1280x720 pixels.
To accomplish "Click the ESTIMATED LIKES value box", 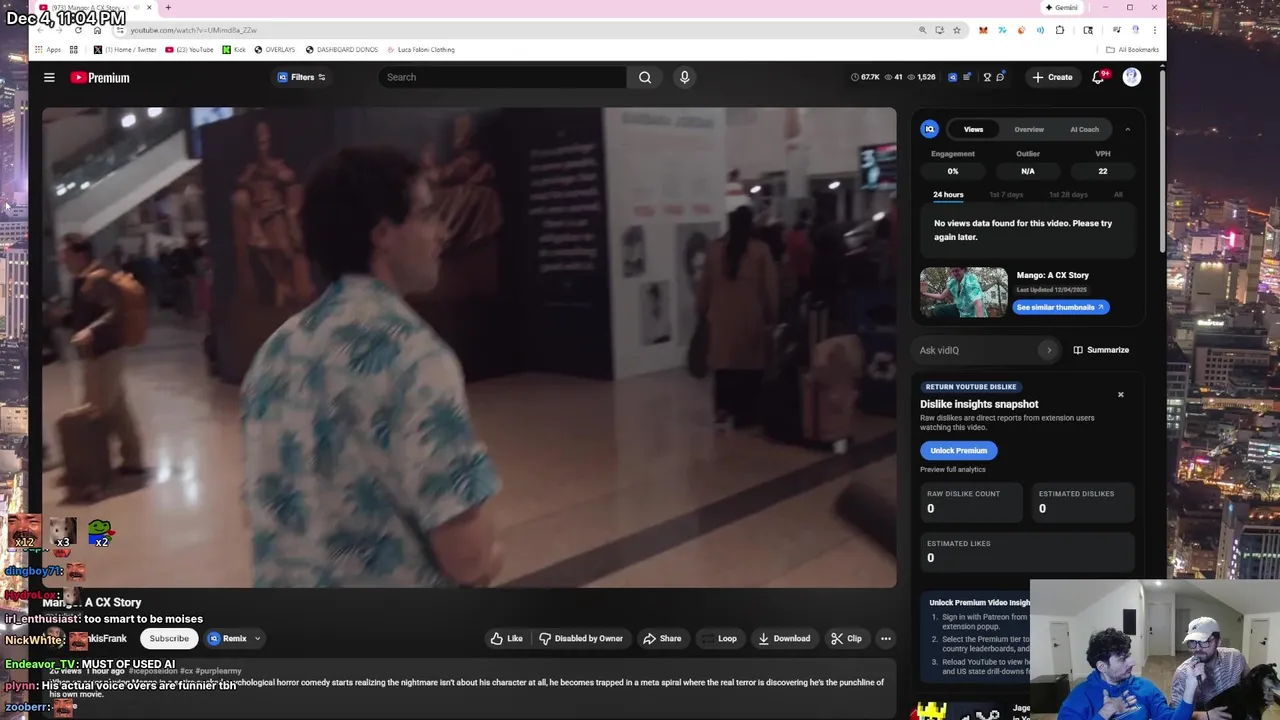I will [x=1028, y=552].
